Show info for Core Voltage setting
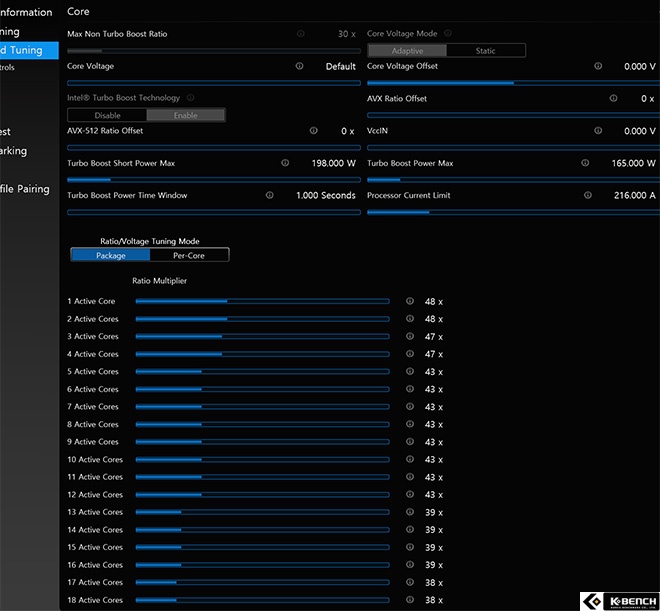 click(x=299, y=66)
